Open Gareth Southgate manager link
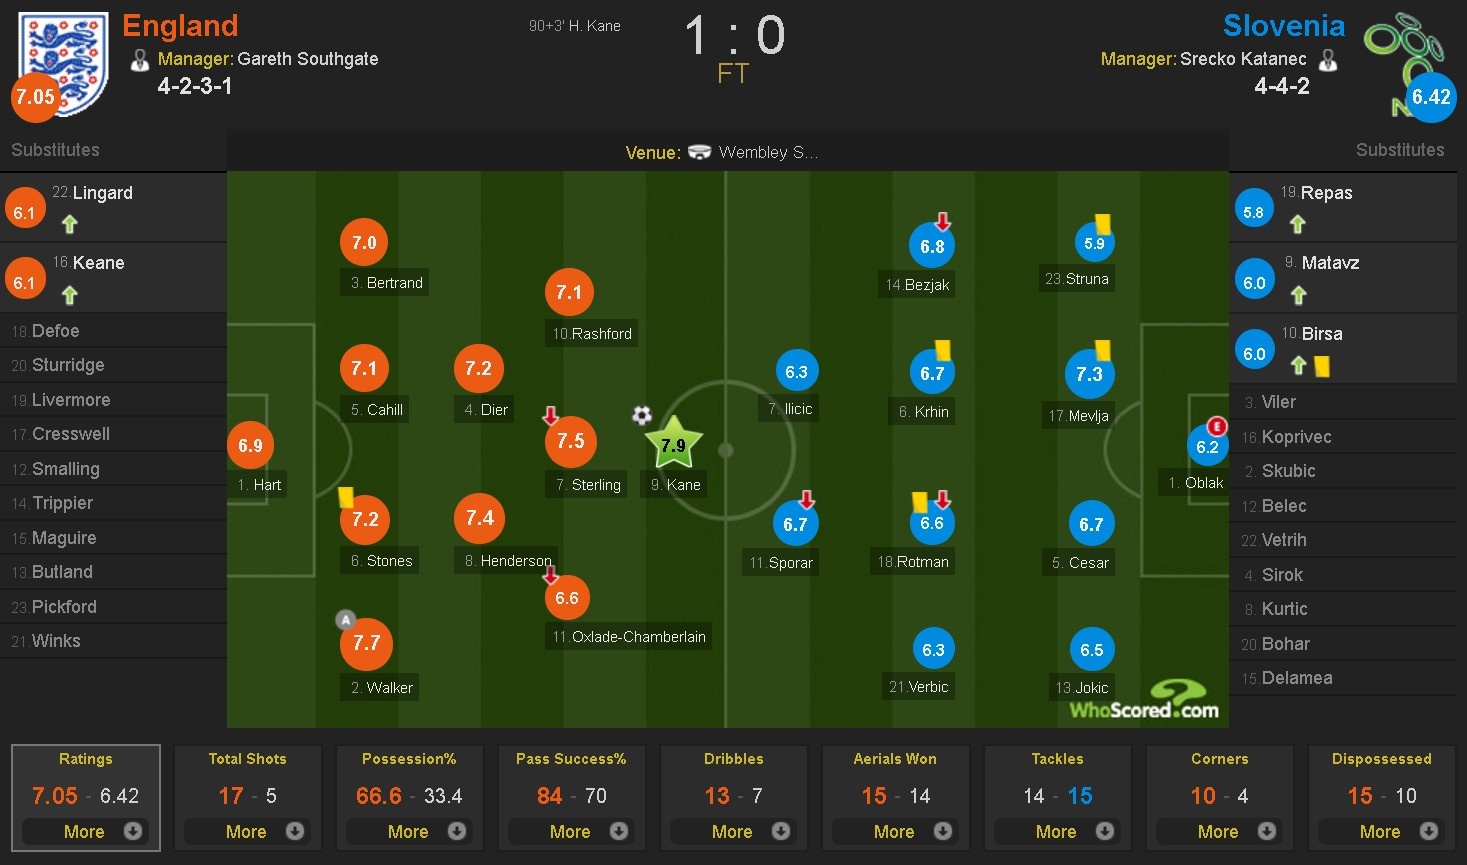Viewport: 1467px width, 865px height. click(x=307, y=59)
